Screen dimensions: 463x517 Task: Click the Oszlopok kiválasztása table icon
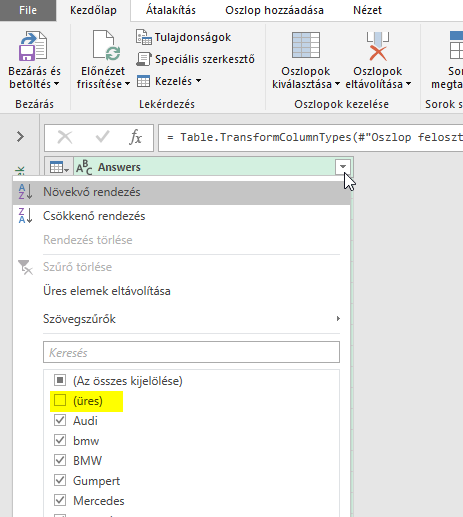[x=306, y=45]
